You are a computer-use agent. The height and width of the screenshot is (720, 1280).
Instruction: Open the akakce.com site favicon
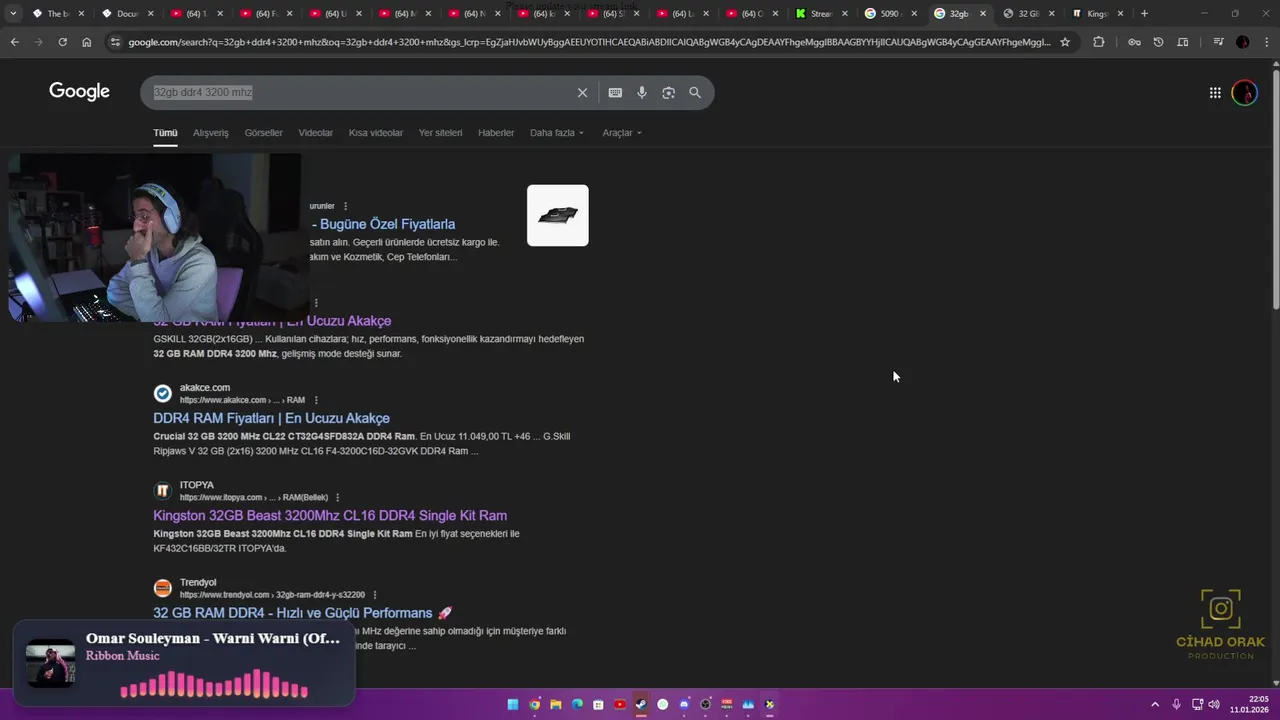click(x=162, y=393)
